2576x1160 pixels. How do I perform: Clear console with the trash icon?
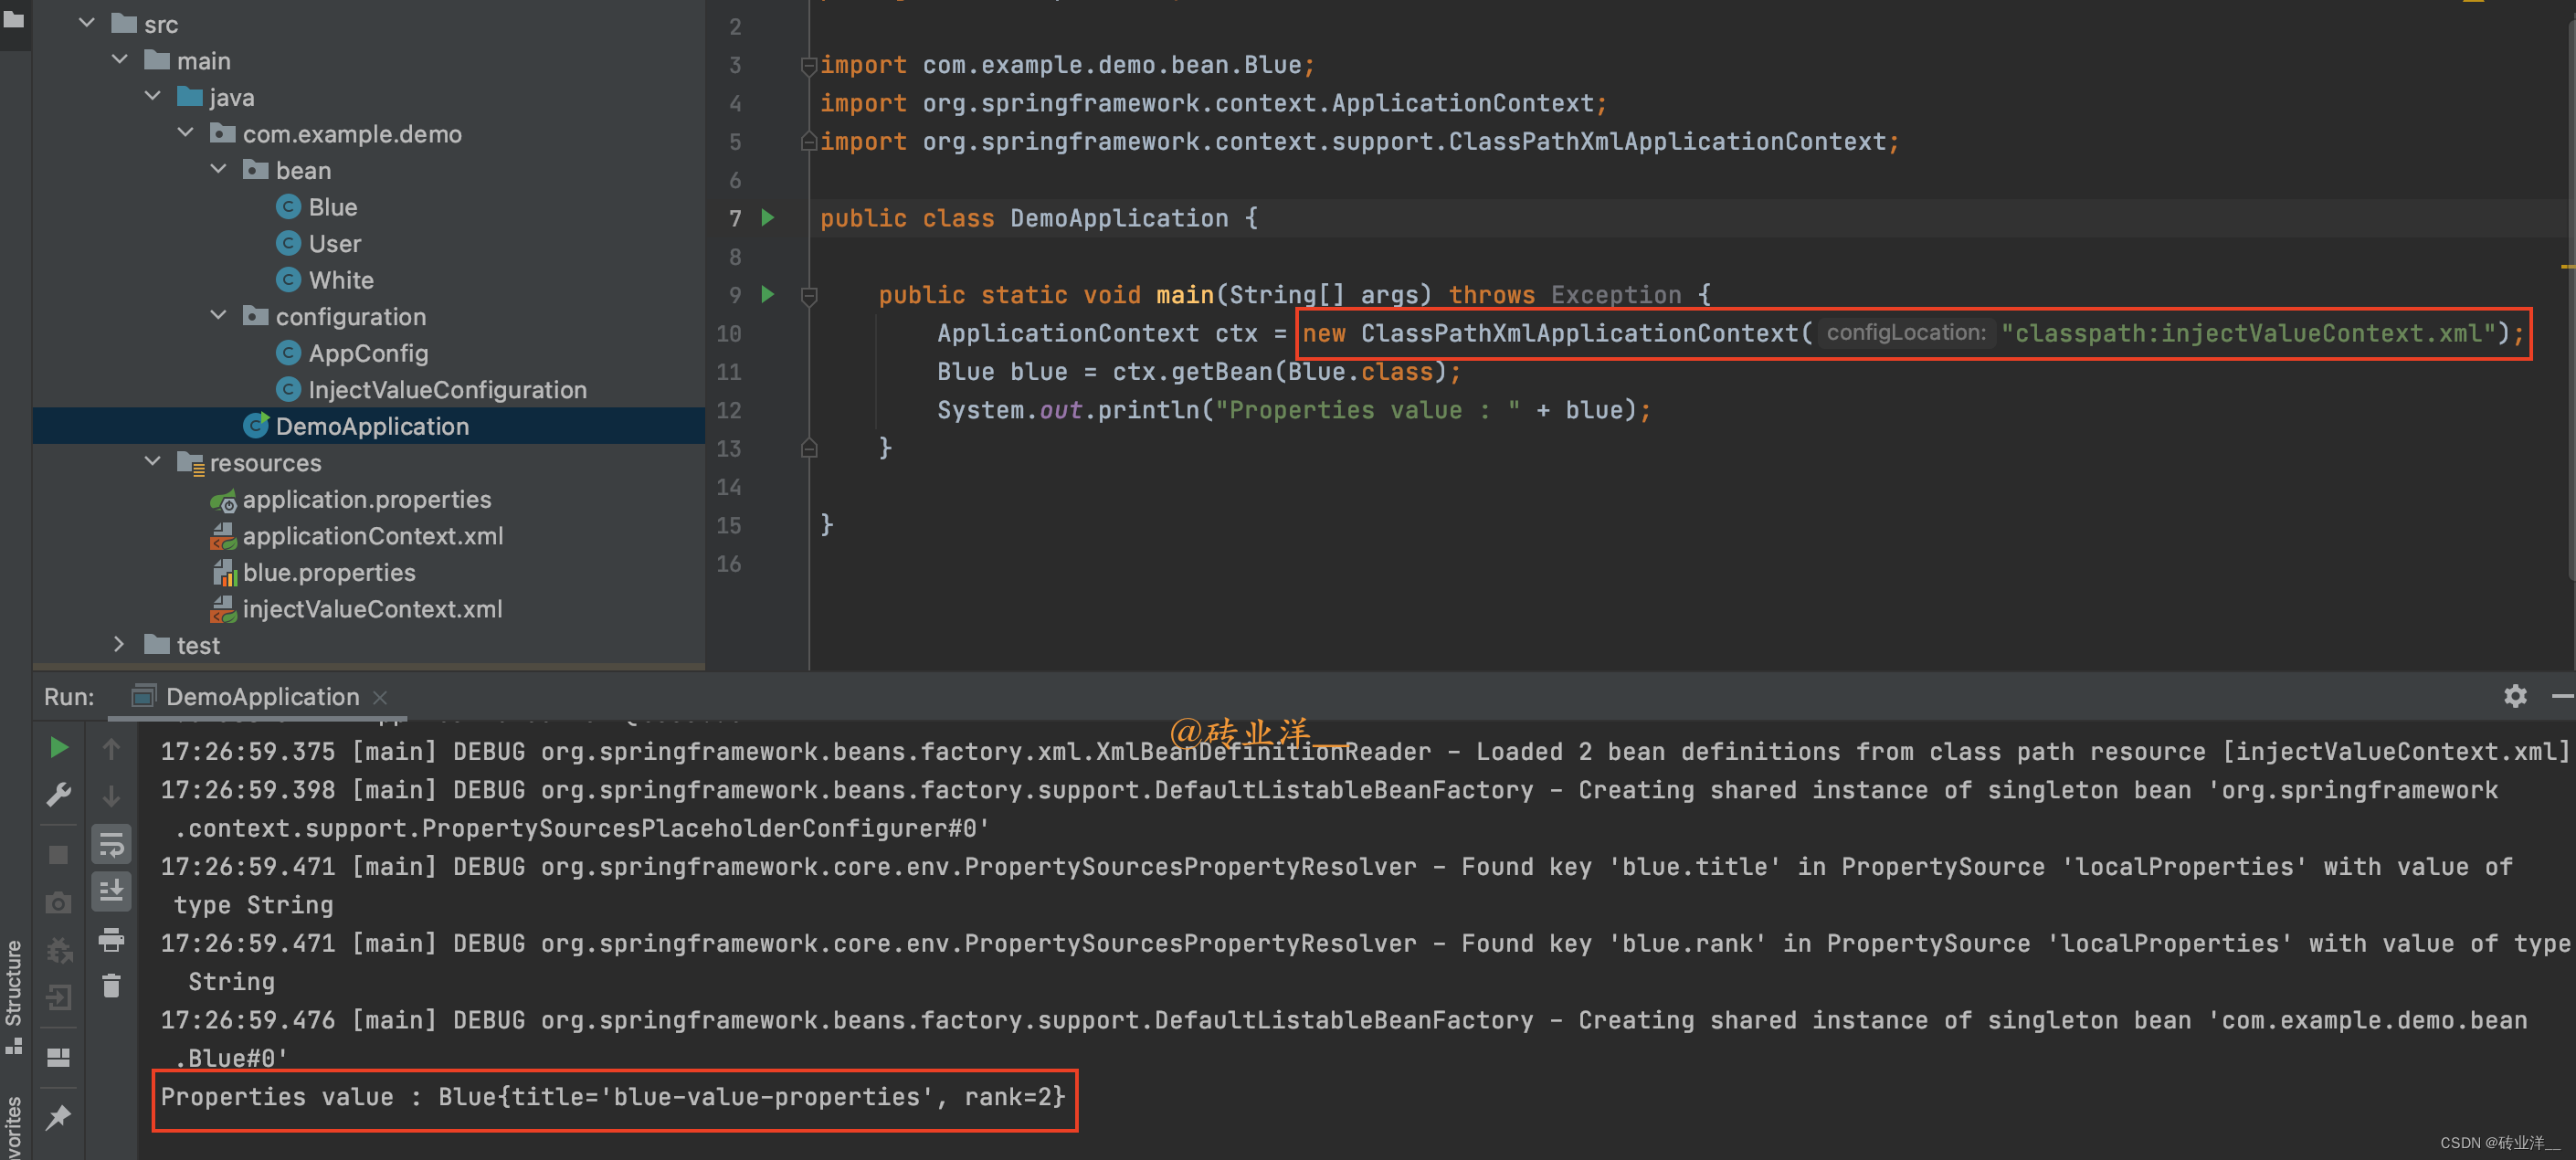tap(111, 986)
